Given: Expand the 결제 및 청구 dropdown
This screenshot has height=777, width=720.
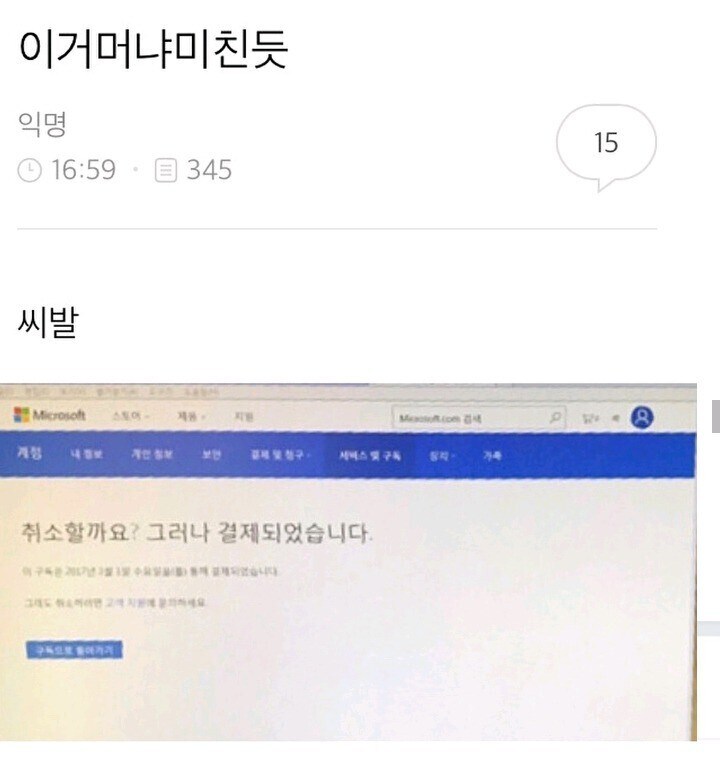Looking at the screenshot, I should coord(280,454).
